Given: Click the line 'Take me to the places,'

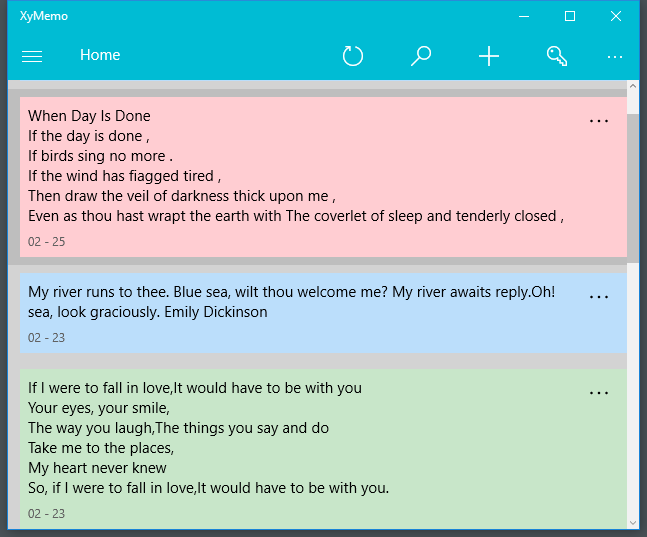Looking at the screenshot, I should pyautogui.click(x=101, y=448).
